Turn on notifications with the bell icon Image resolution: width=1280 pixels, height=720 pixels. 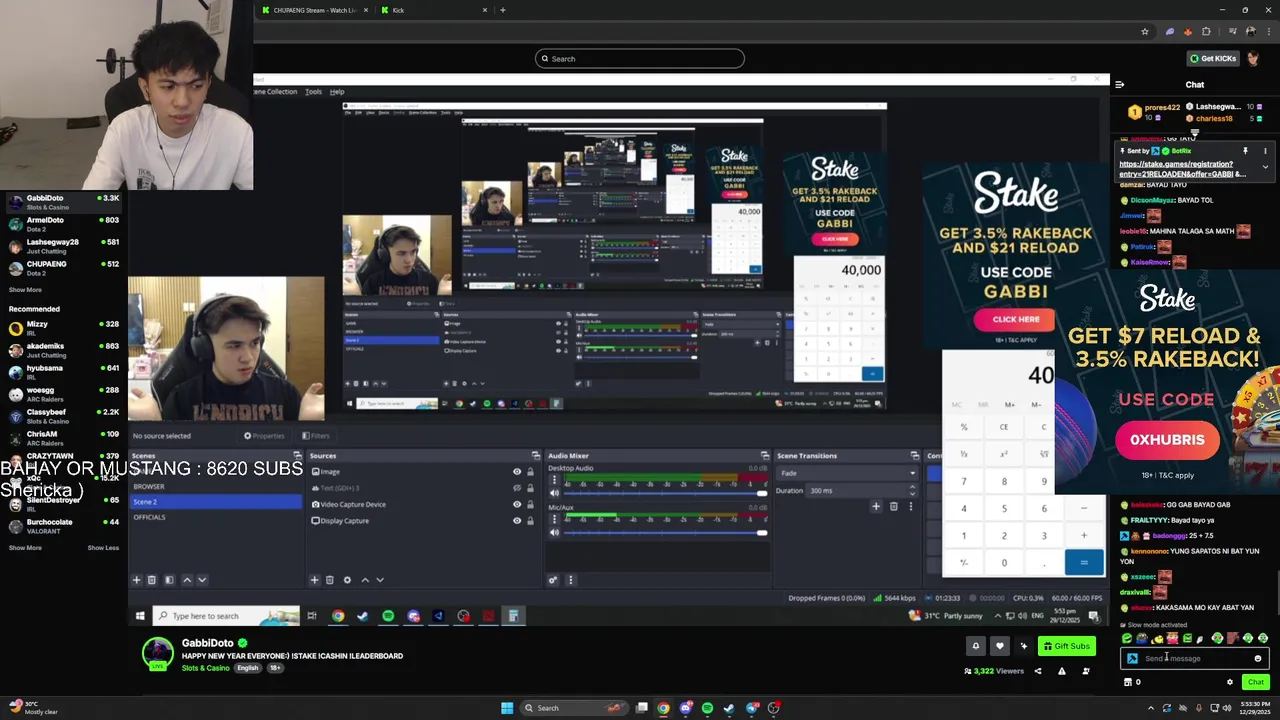coord(976,646)
